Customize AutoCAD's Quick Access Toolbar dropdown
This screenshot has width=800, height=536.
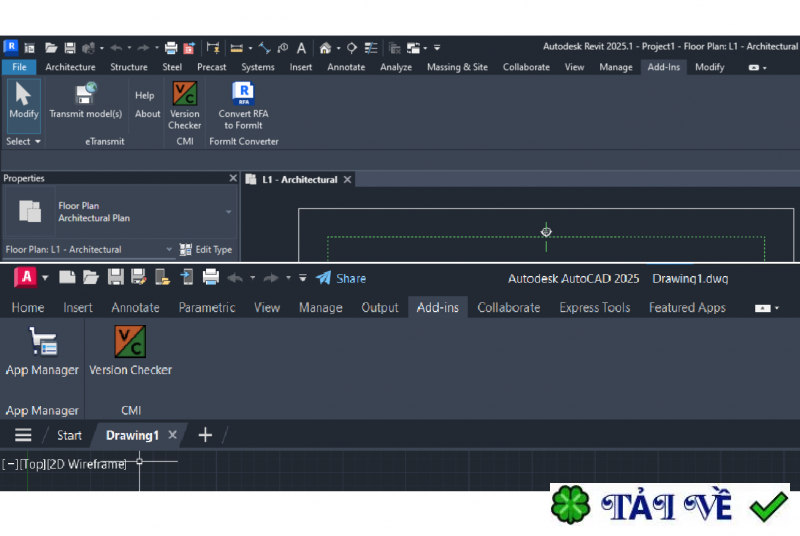303,278
